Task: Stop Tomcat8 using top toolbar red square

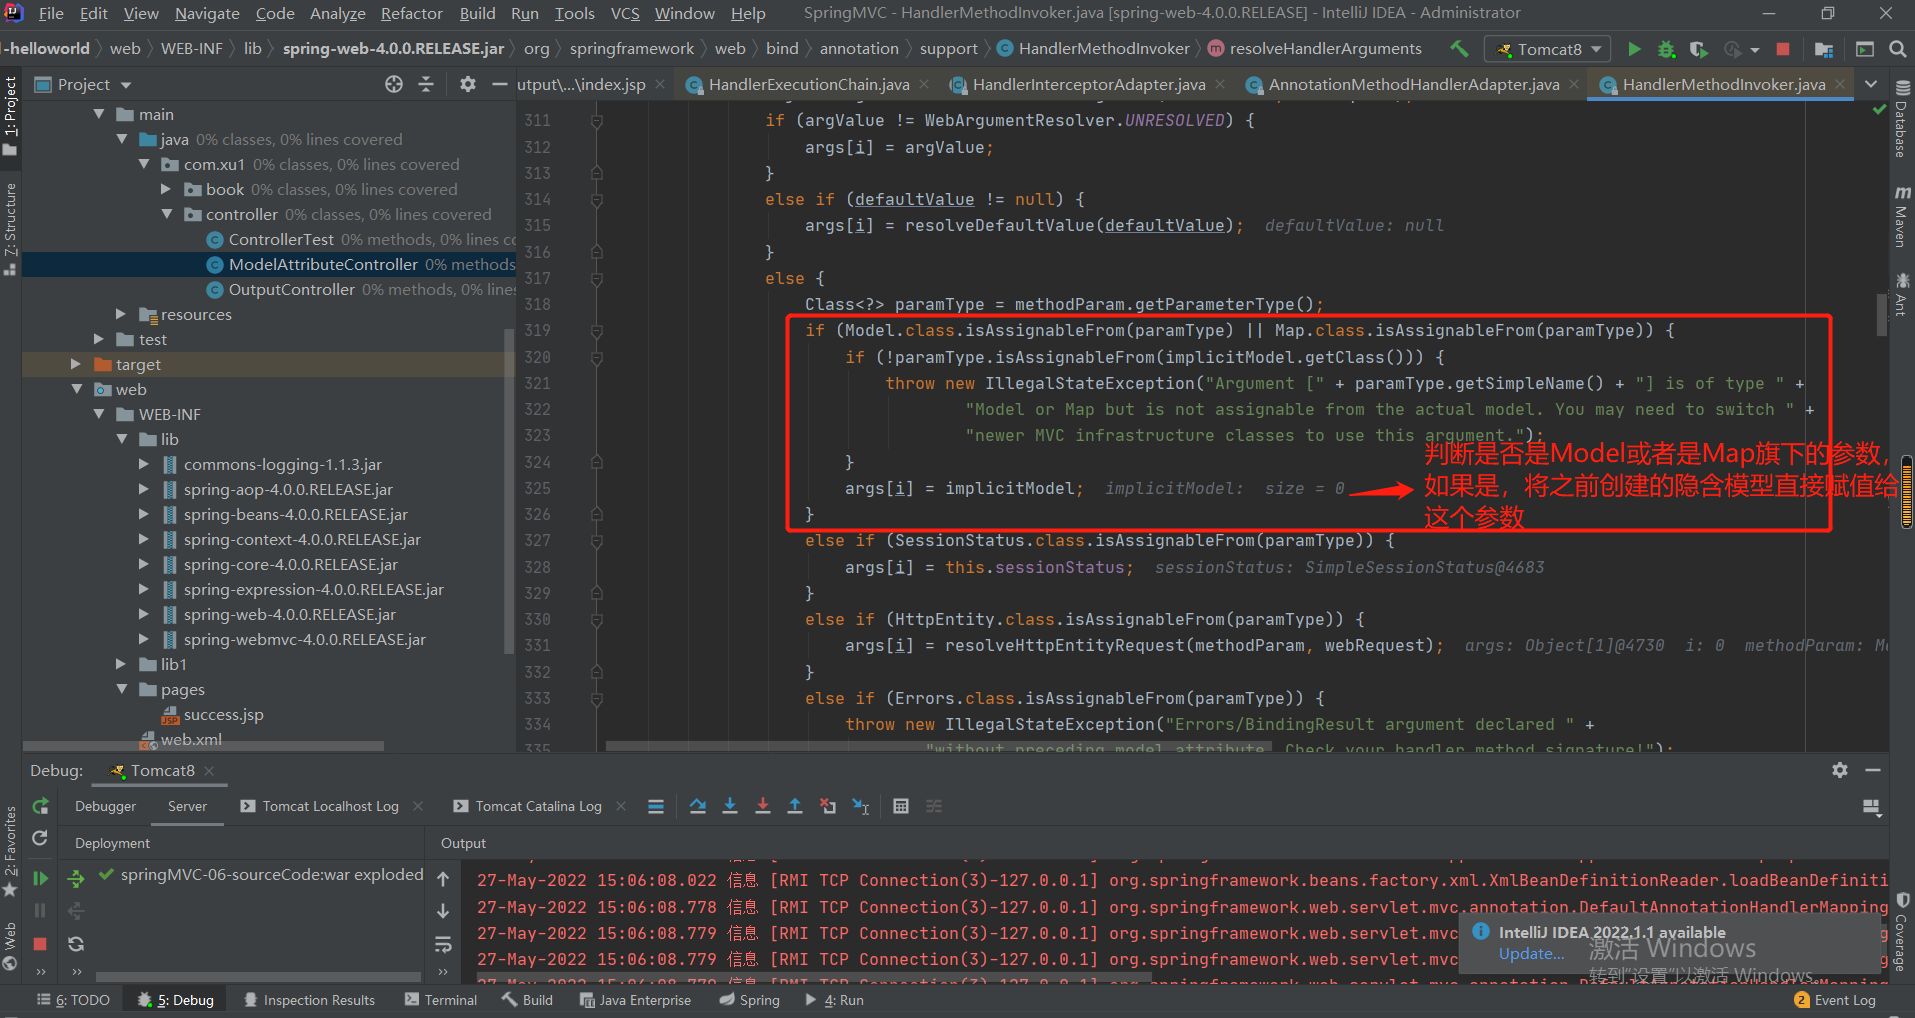Action: click(x=1783, y=49)
